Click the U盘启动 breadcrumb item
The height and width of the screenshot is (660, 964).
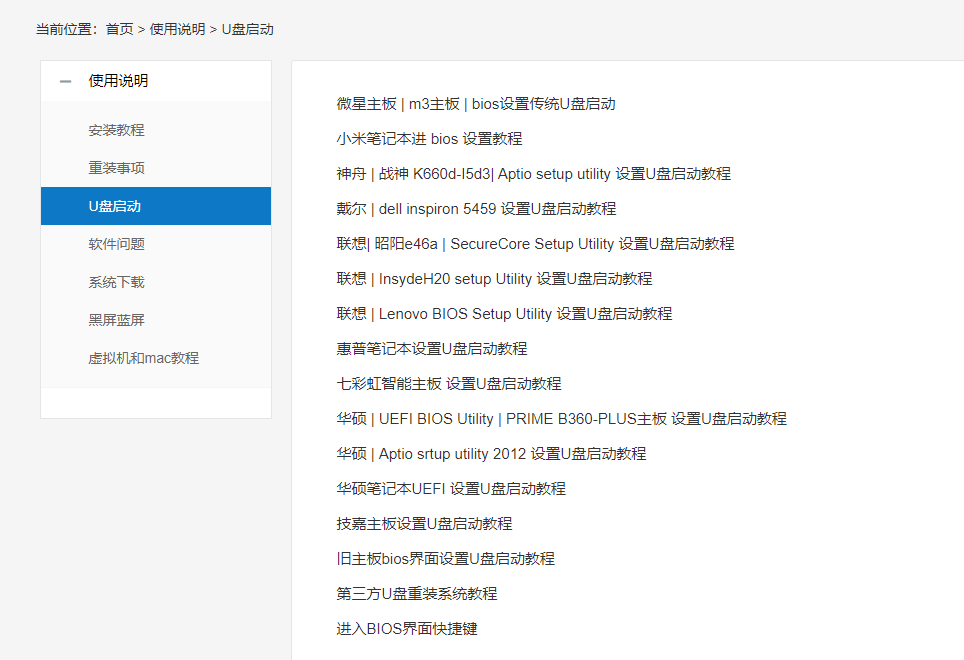pyautogui.click(x=247, y=29)
